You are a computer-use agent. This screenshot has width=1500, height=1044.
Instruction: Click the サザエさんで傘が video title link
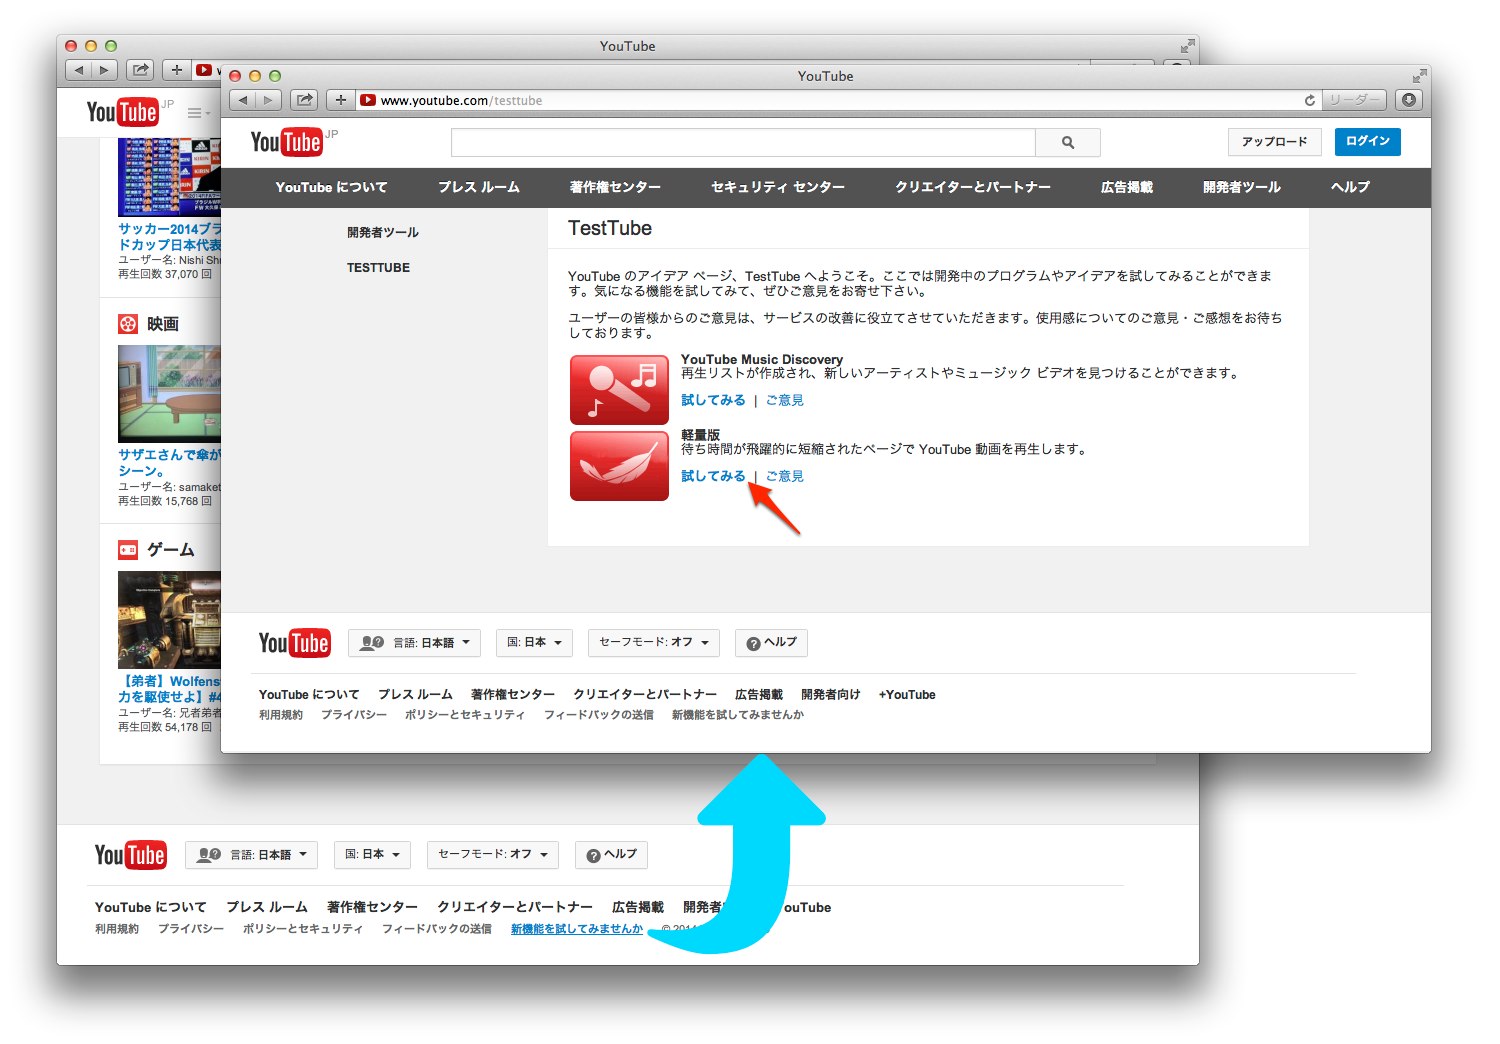(x=169, y=462)
